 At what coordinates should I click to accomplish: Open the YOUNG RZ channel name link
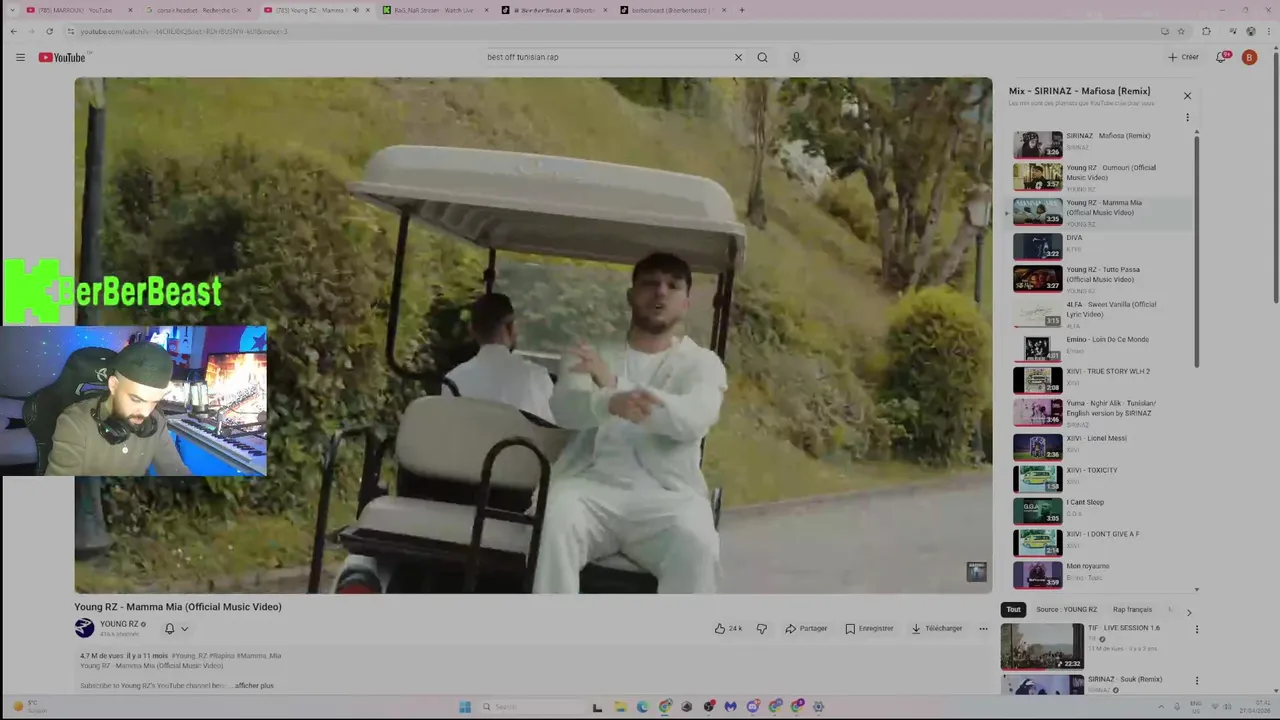click(119, 624)
